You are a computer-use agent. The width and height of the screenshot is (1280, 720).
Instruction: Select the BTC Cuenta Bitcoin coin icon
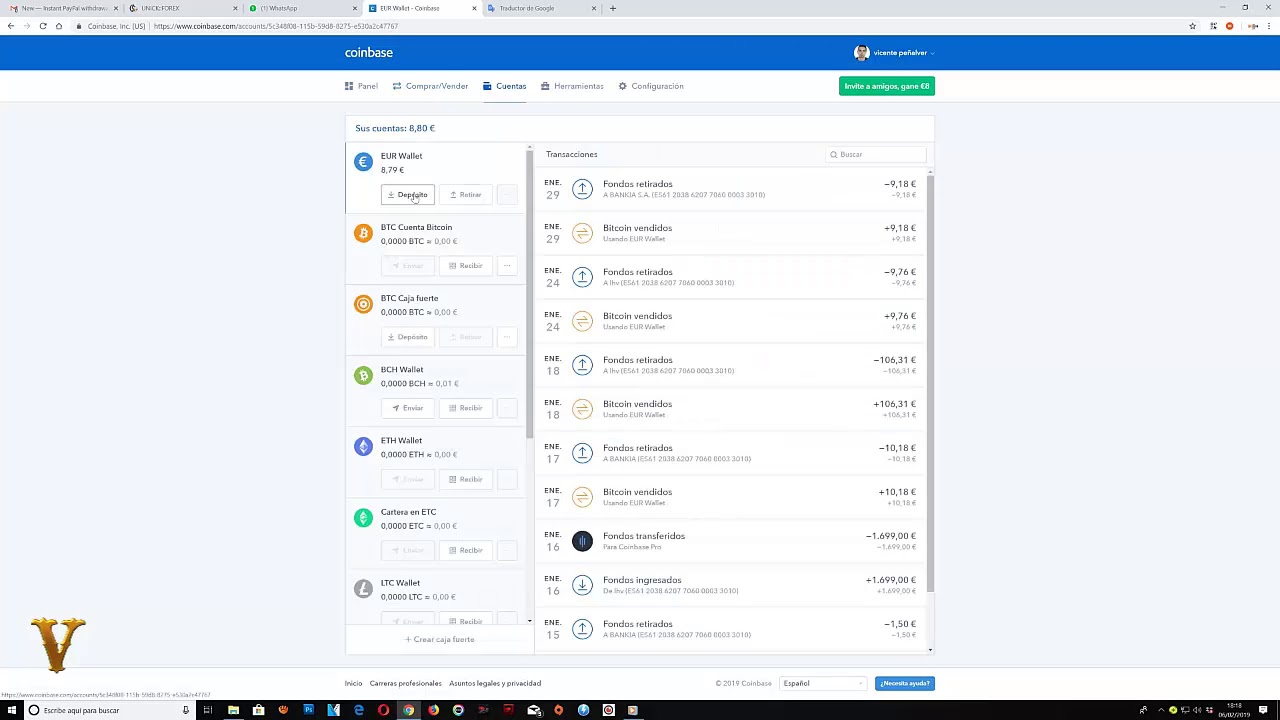[363, 233]
